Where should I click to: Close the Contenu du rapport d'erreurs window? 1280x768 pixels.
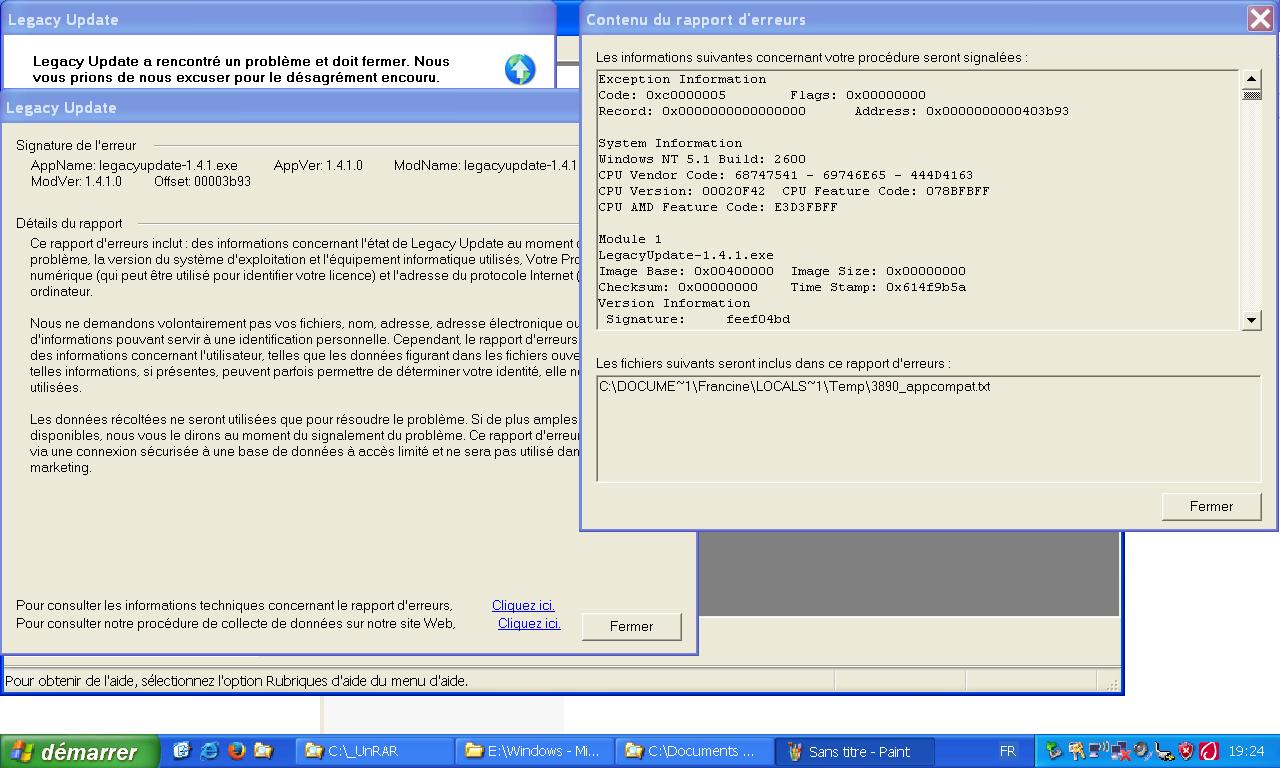coord(1260,18)
